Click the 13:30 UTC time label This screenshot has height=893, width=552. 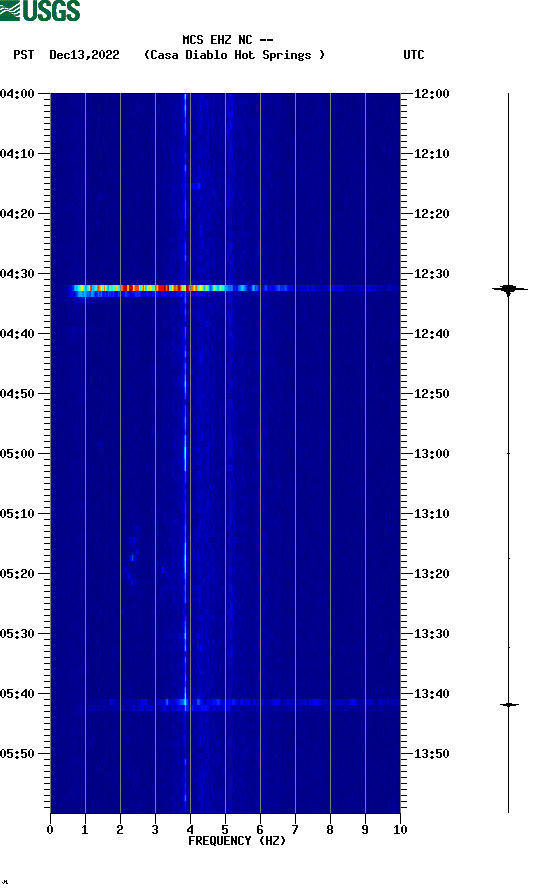[x=431, y=634]
